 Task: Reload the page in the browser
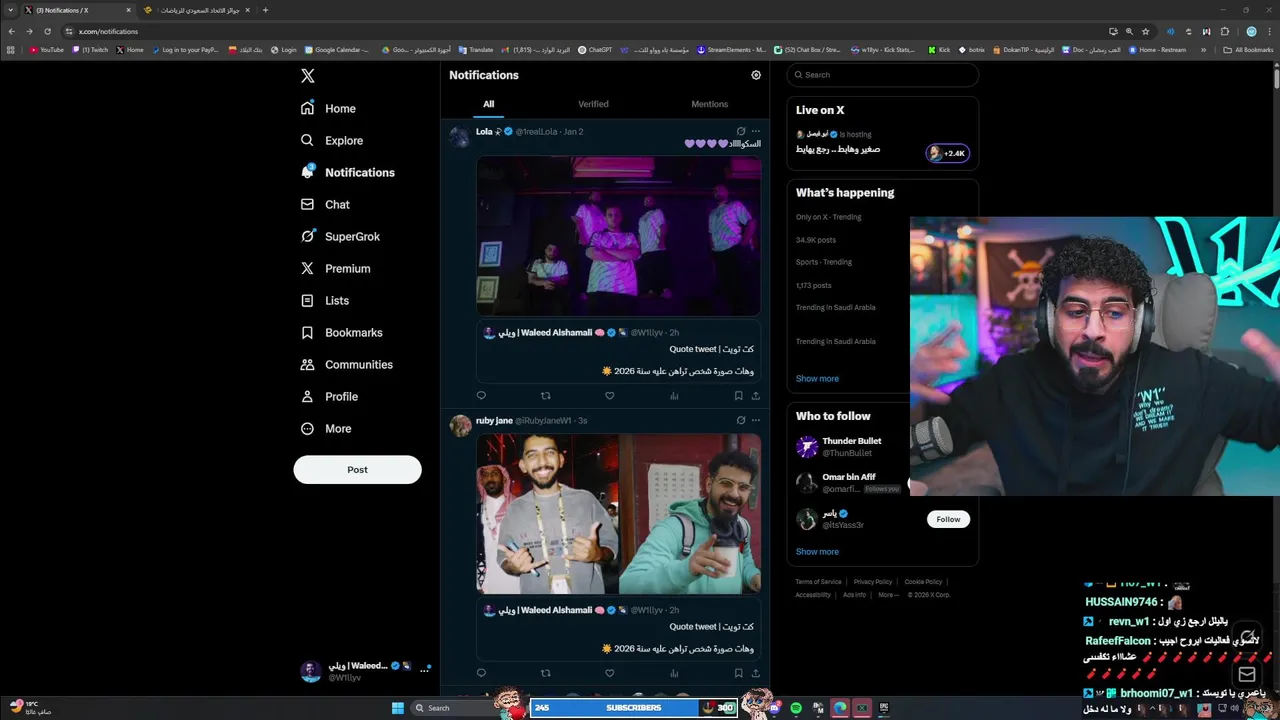47,31
